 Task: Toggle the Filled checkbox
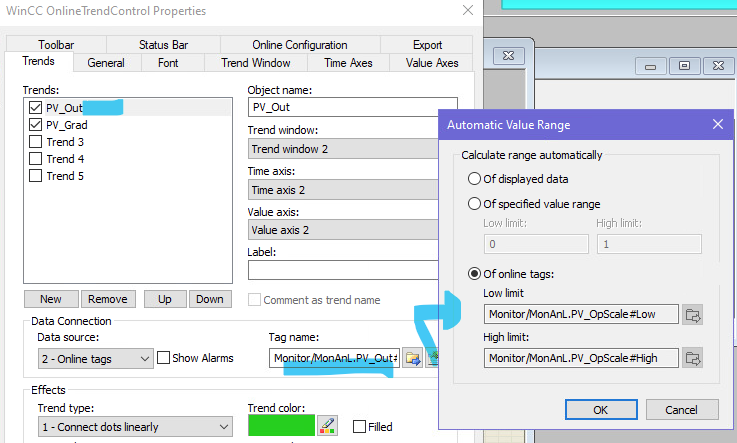pyautogui.click(x=359, y=427)
